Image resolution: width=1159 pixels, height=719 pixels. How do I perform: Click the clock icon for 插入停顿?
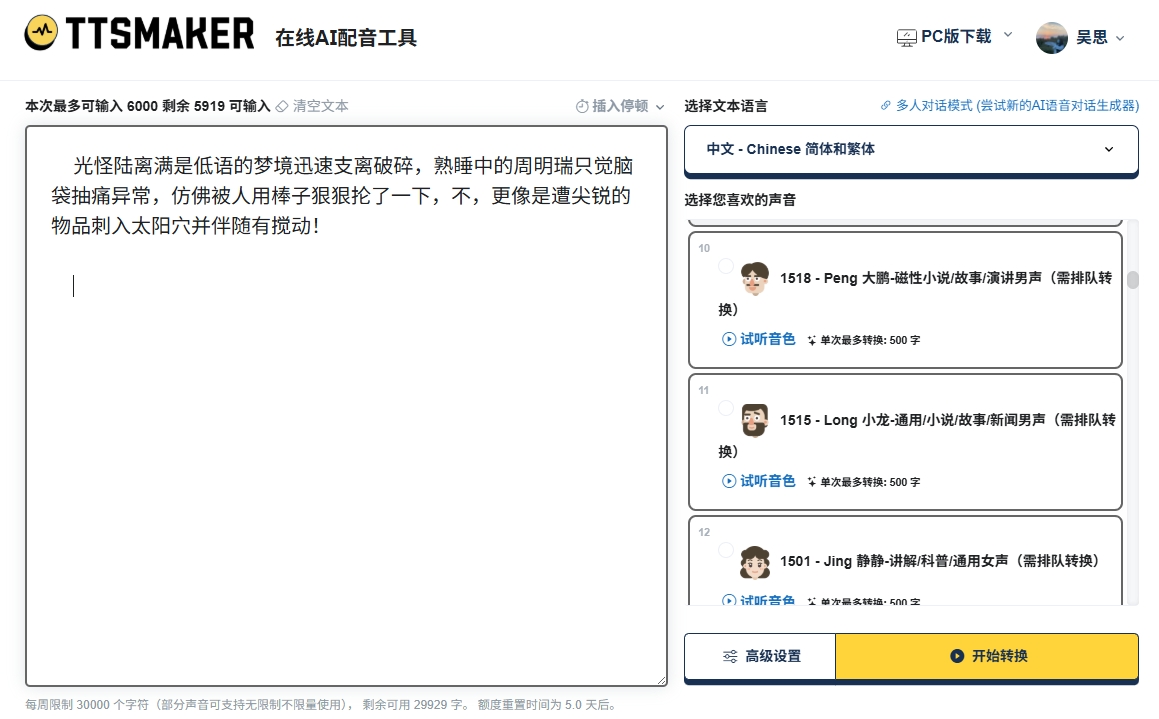point(582,106)
